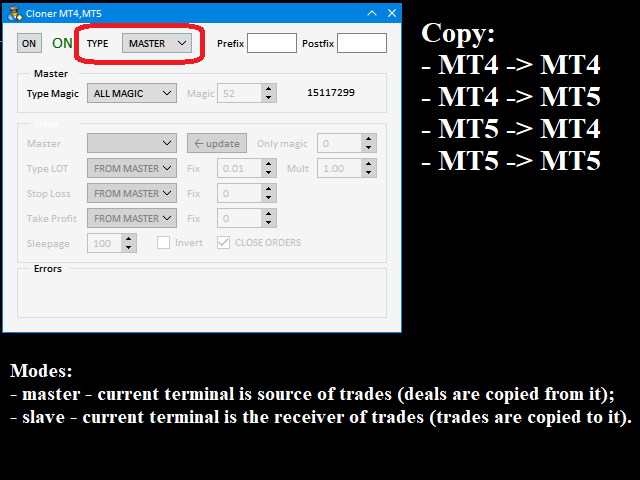Click the Magic number field showing 52
The height and width of the screenshot is (480, 640).
click(239, 93)
